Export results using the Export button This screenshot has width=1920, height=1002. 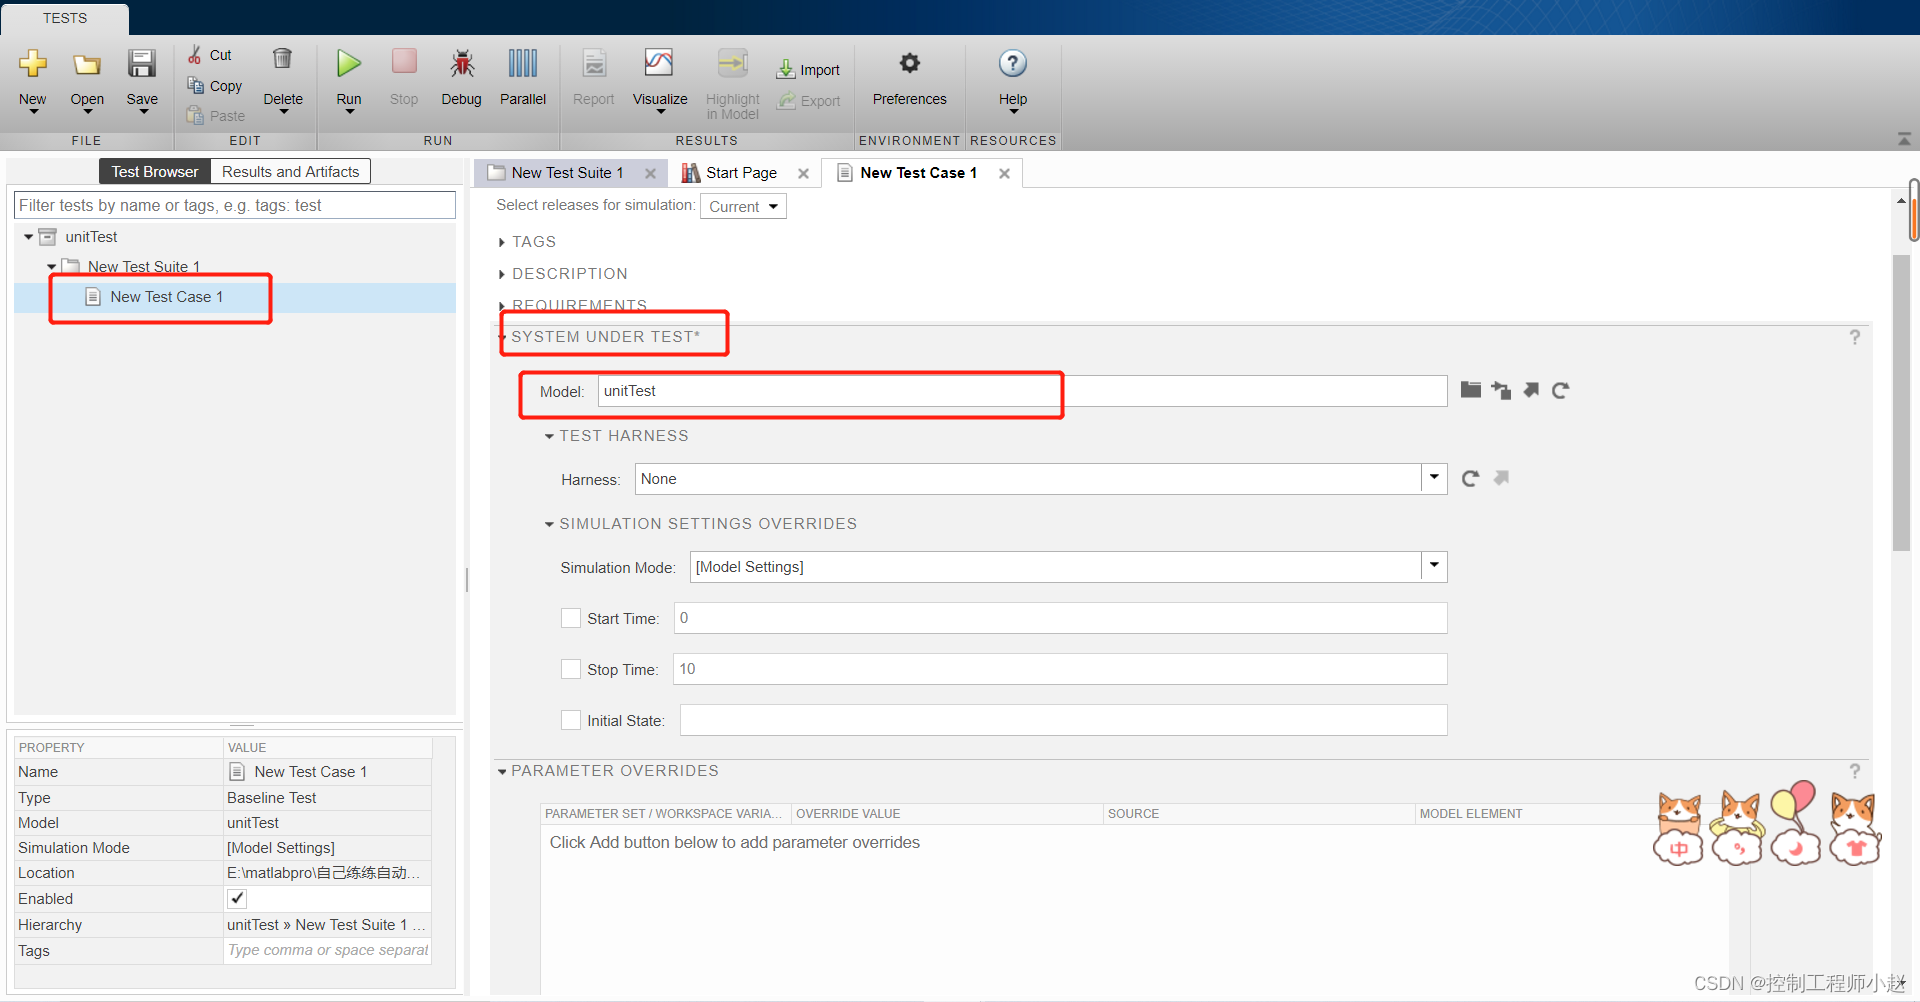(x=809, y=101)
